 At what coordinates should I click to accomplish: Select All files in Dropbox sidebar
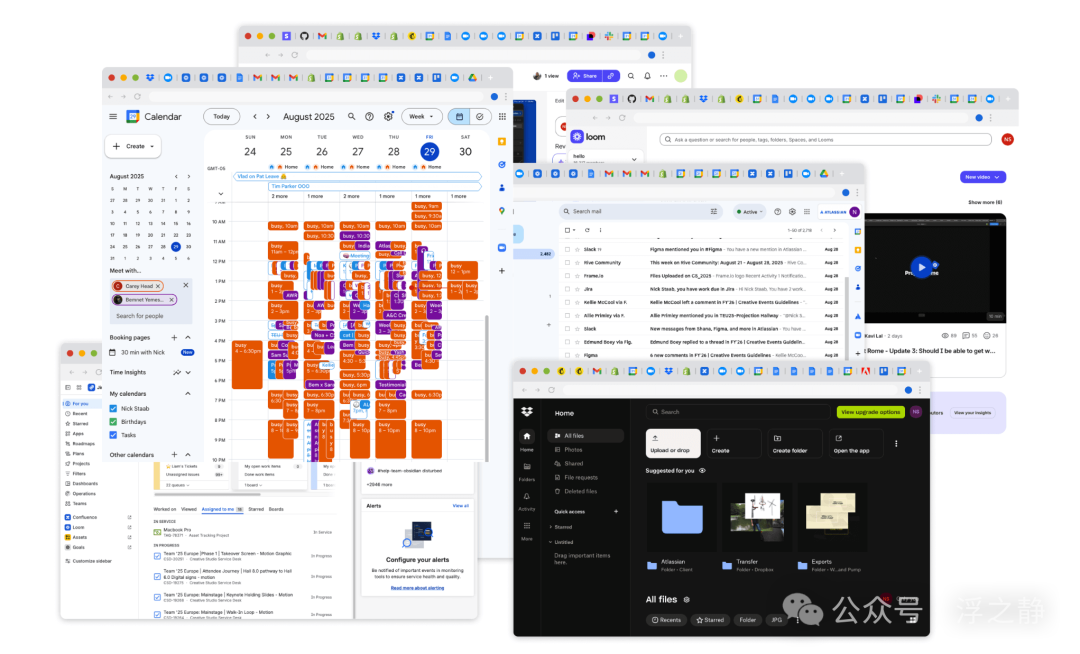pyautogui.click(x=586, y=436)
